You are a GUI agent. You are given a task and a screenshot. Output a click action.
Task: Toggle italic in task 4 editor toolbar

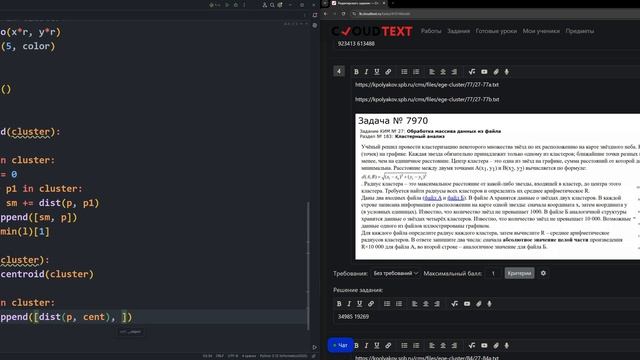(366, 72)
